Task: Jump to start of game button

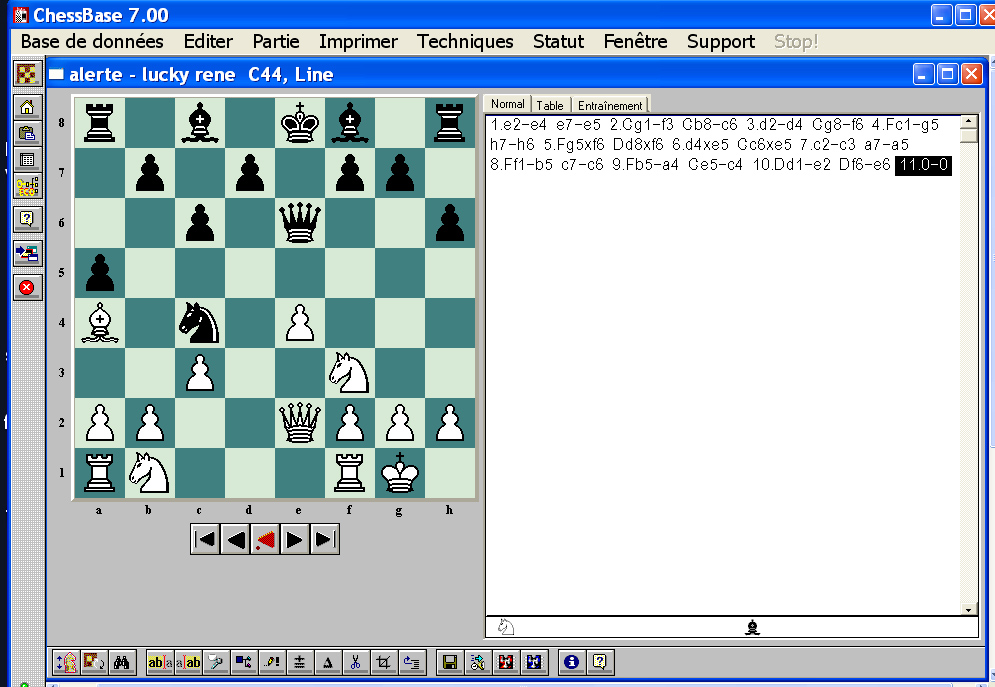Action: pos(205,539)
